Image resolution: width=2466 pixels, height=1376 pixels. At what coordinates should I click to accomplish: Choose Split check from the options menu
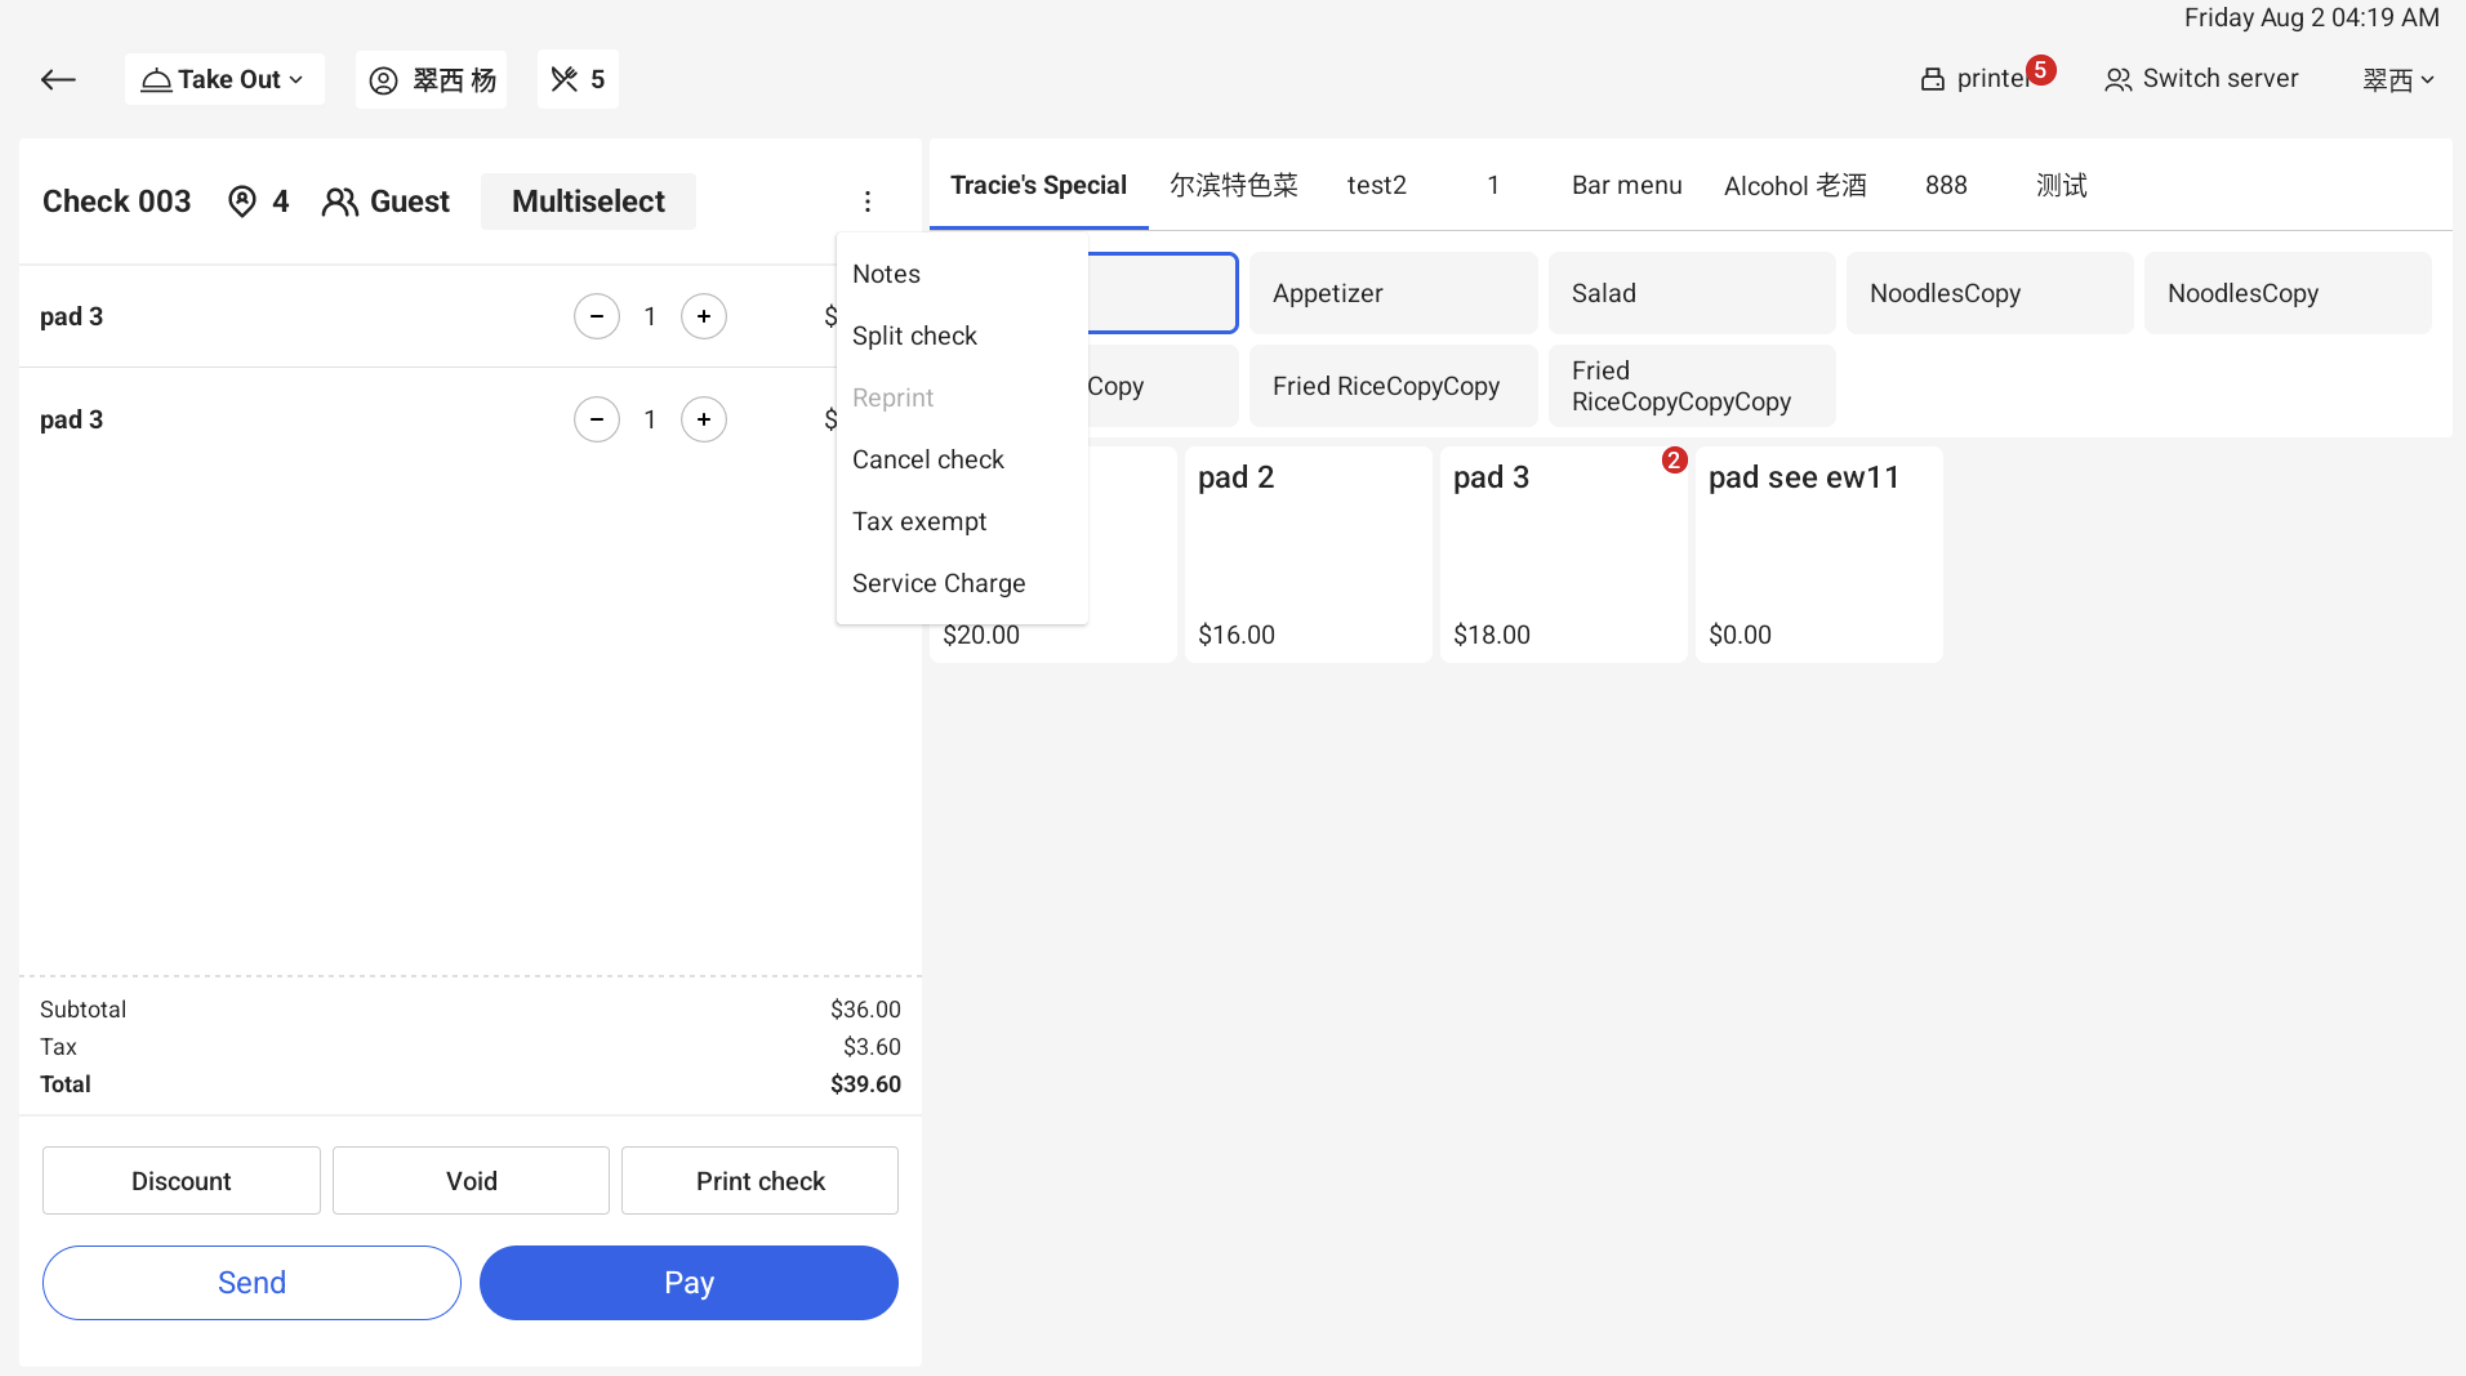(x=914, y=335)
